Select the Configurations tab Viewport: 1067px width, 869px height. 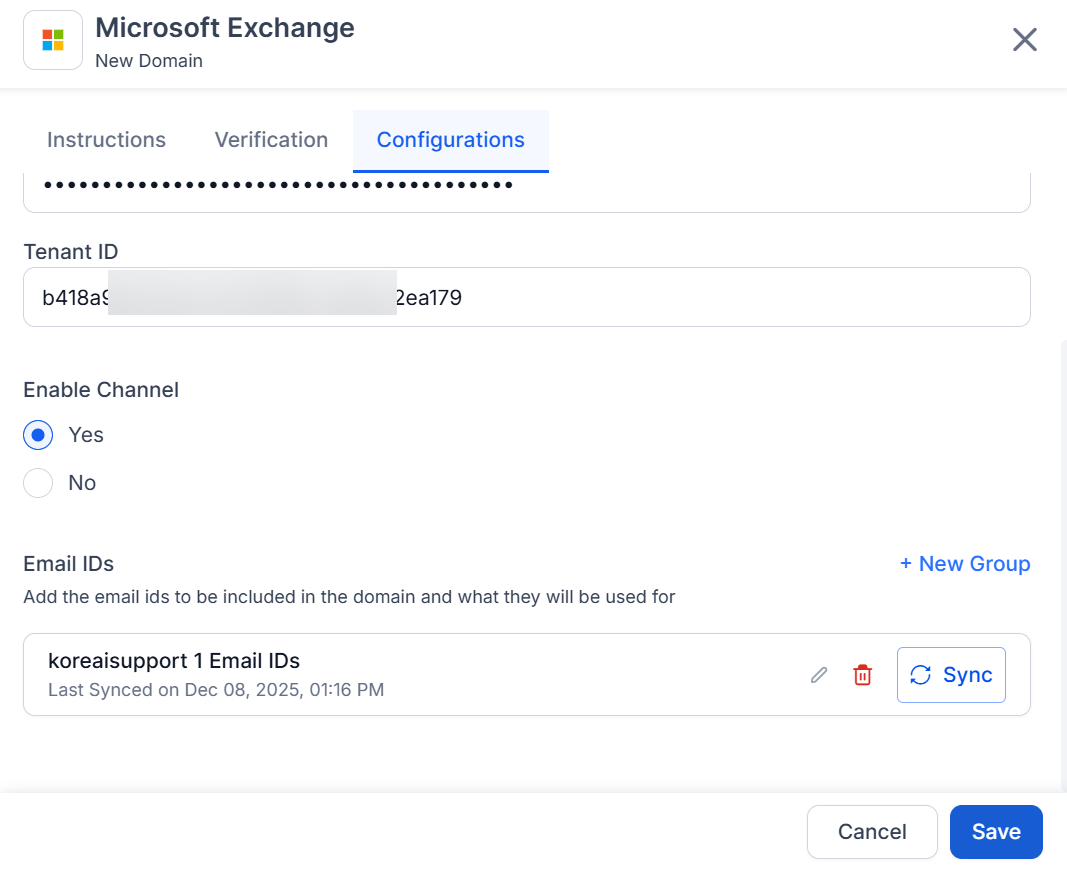point(450,140)
